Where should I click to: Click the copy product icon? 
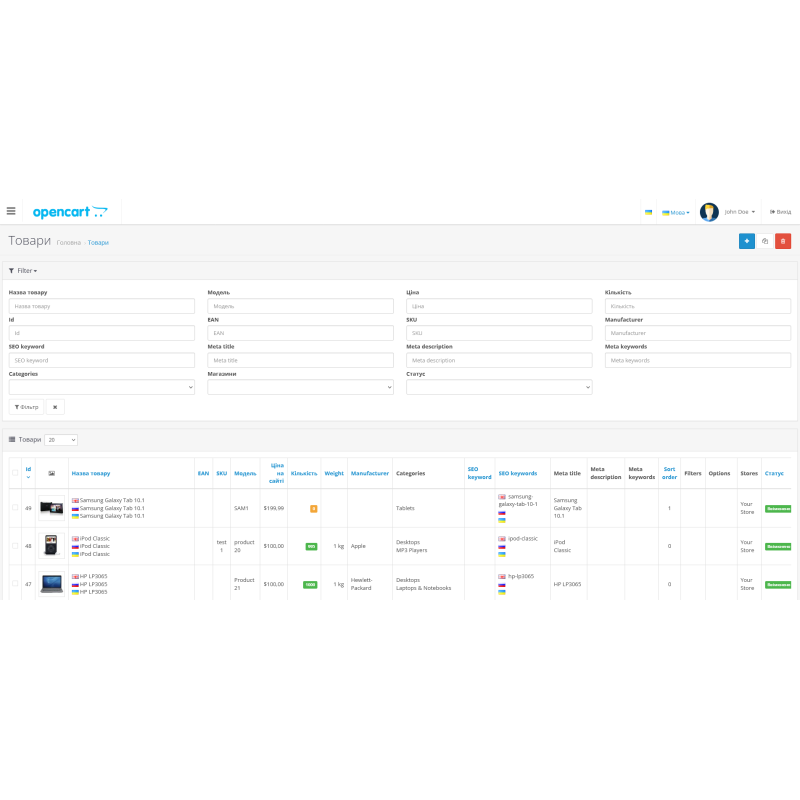click(x=764, y=241)
